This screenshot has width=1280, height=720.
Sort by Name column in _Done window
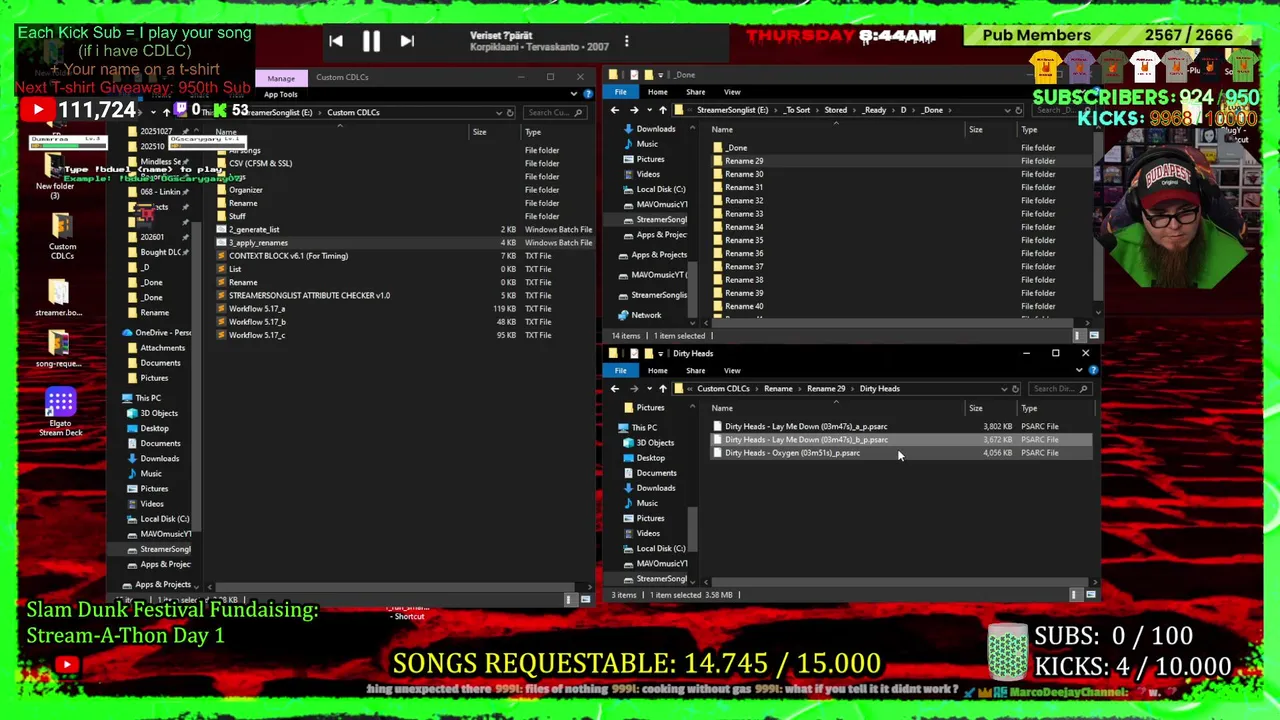(x=721, y=129)
